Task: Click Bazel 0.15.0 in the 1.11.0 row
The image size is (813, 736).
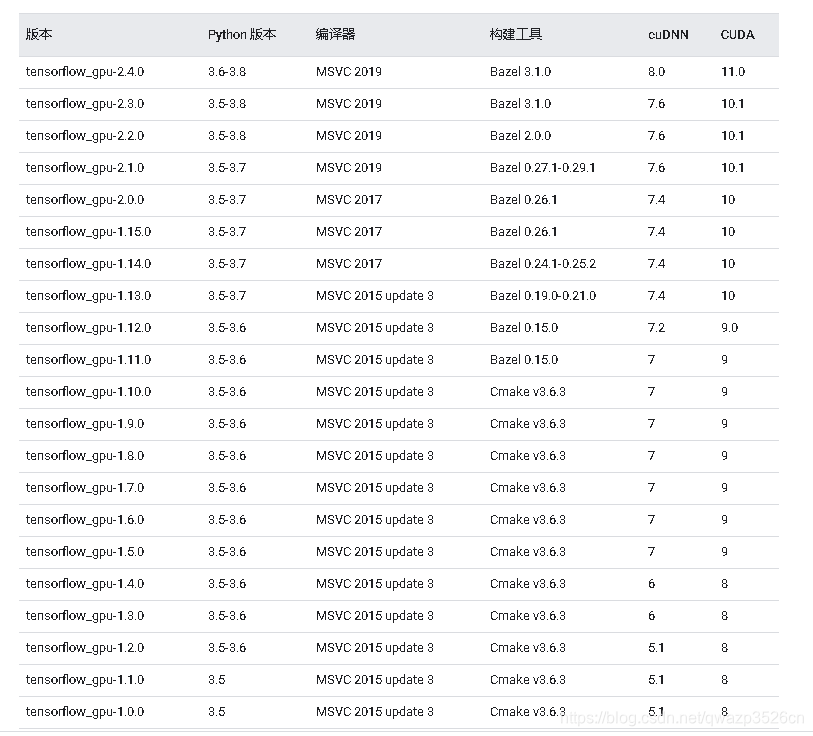Action: 524,360
